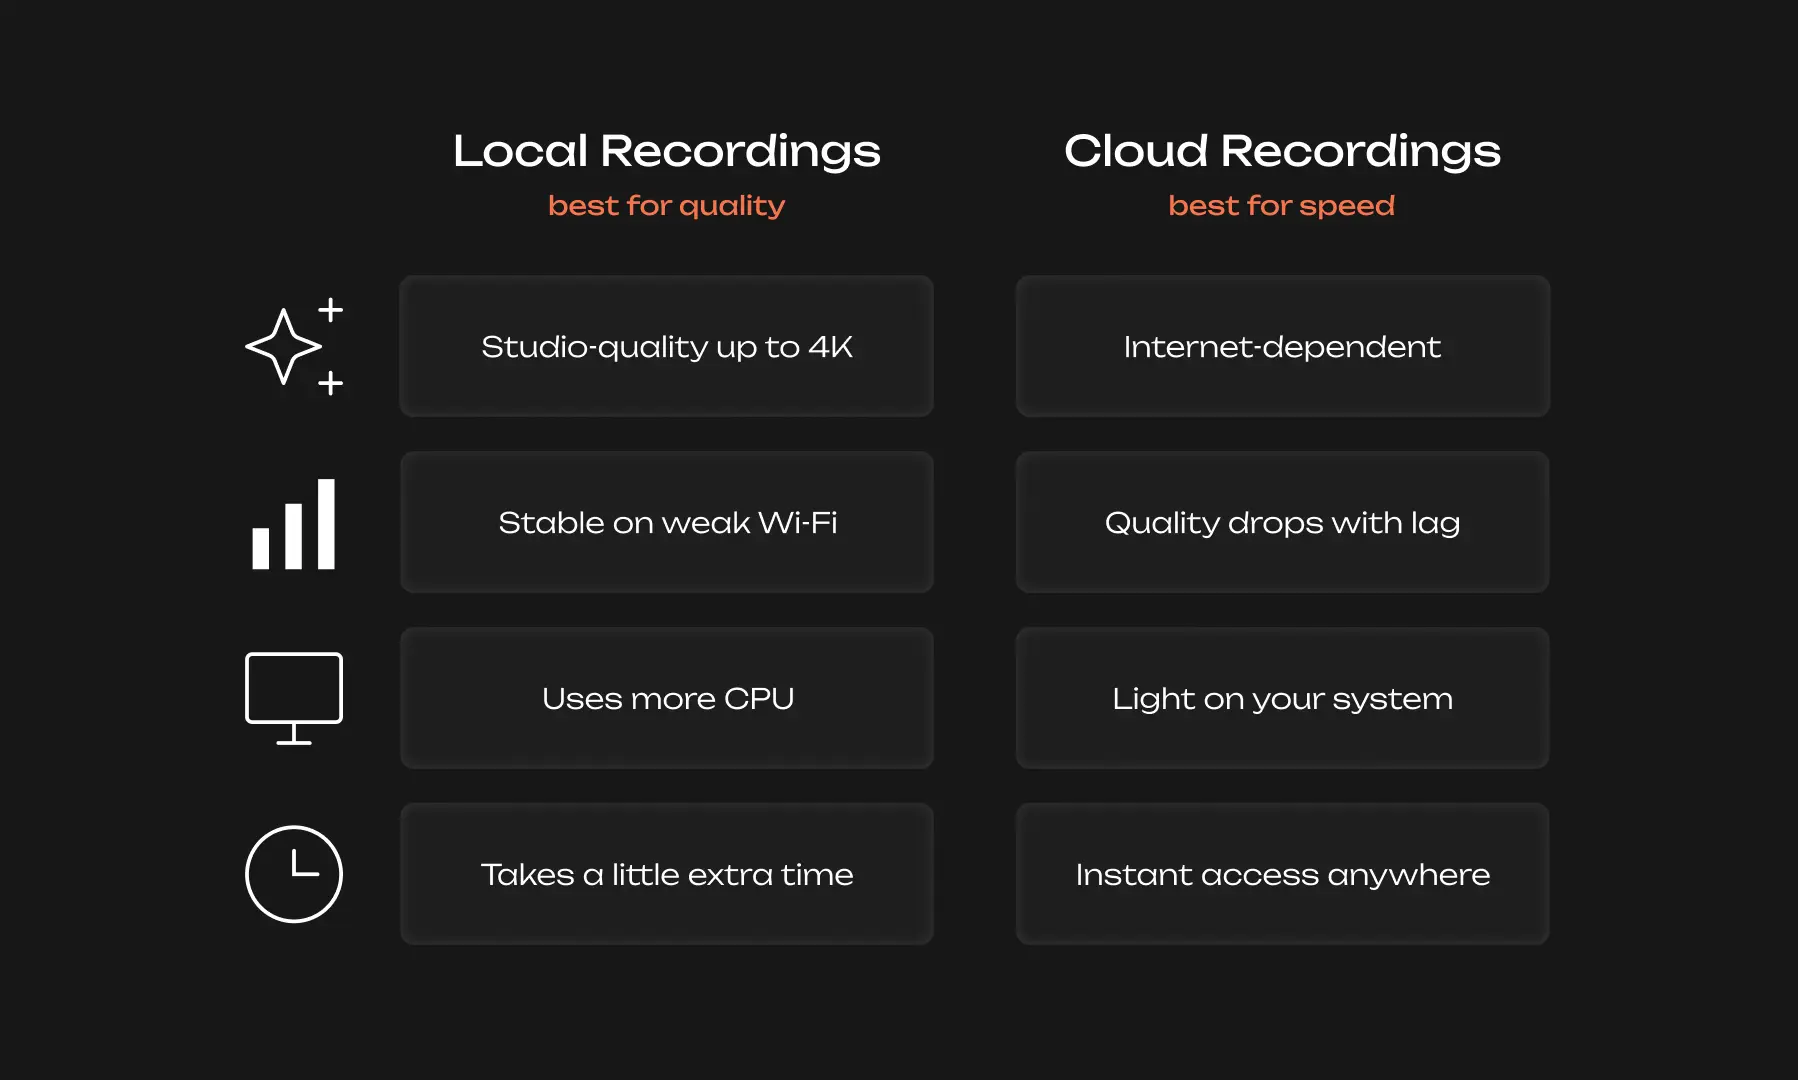Select the clock icon
This screenshot has height=1080, width=1798.
coord(293,873)
